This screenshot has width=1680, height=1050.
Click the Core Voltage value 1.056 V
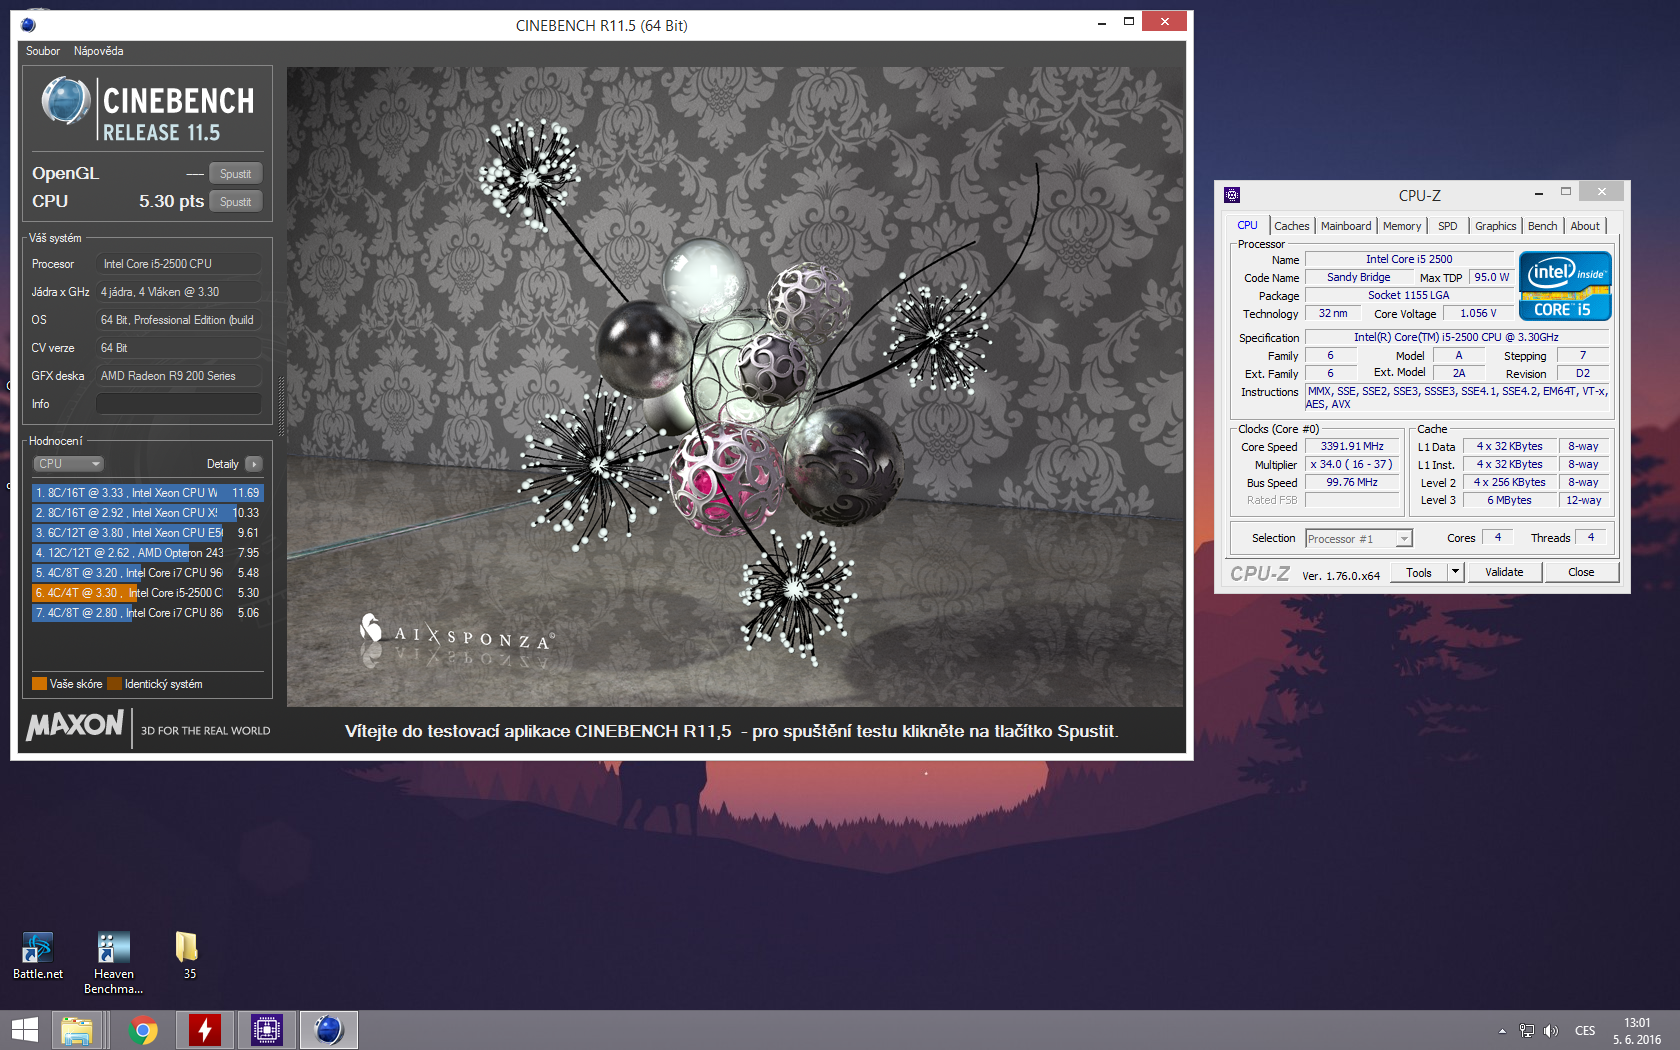point(1478,314)
